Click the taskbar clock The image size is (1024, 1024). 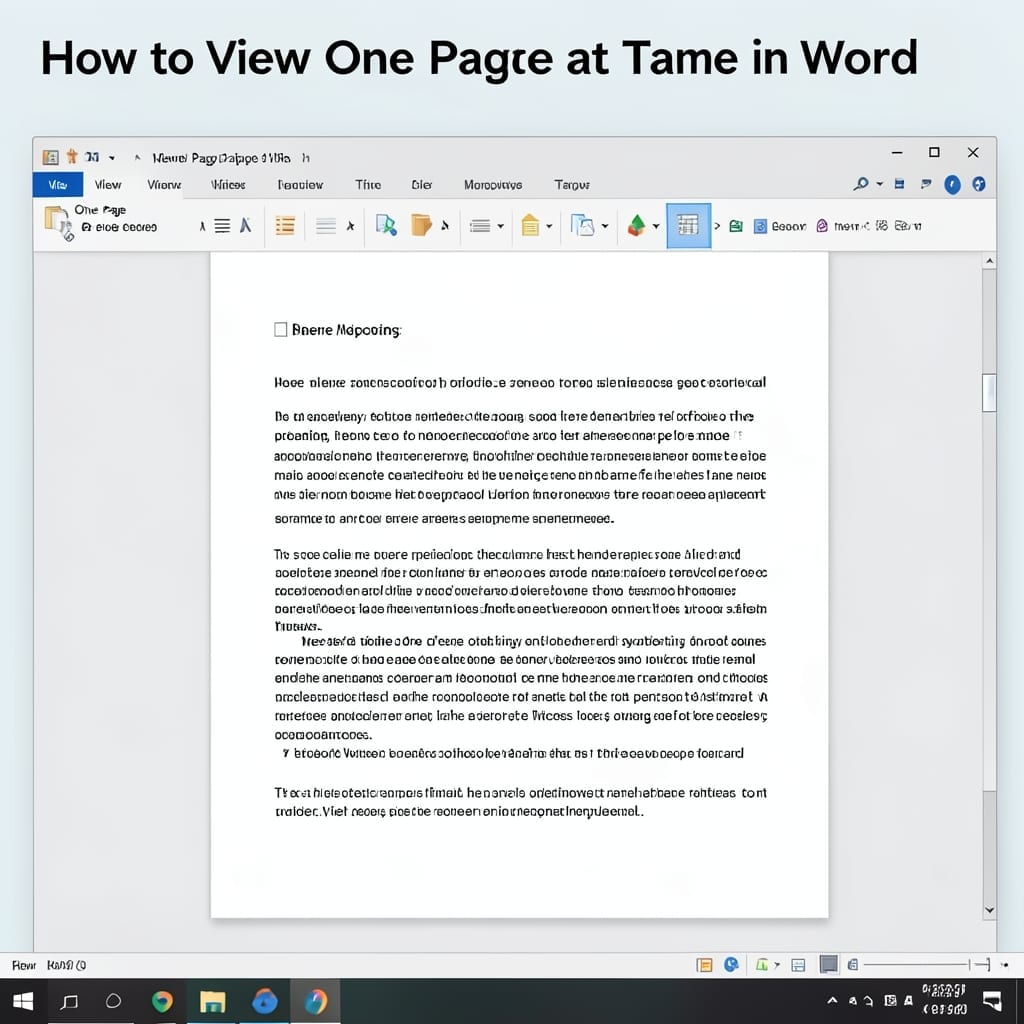tap(944, 1000)
